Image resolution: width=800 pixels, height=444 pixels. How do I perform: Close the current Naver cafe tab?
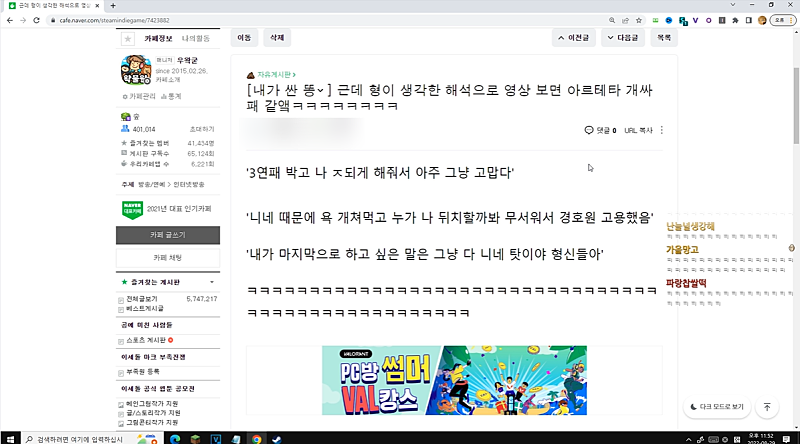pos(97,6)
